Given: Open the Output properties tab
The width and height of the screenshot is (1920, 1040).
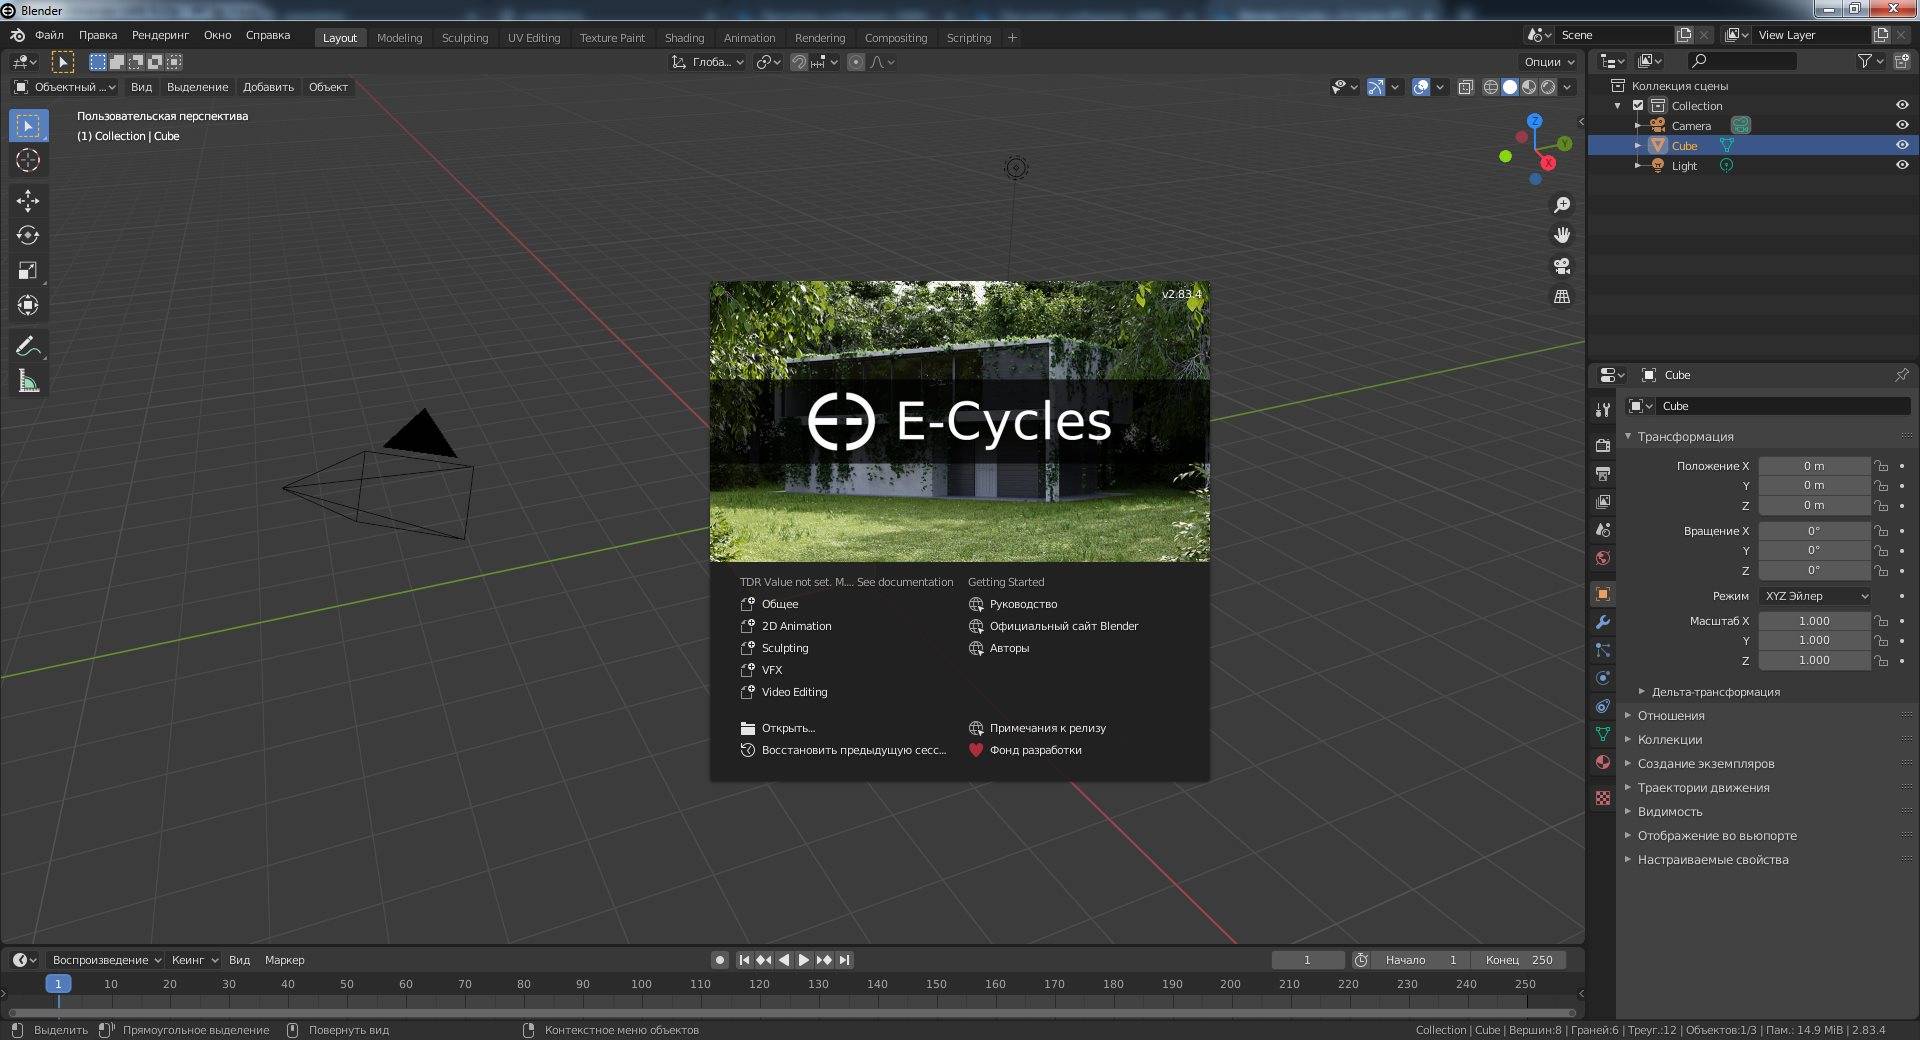Looking at the screenshot, I should pos(1603,473).
